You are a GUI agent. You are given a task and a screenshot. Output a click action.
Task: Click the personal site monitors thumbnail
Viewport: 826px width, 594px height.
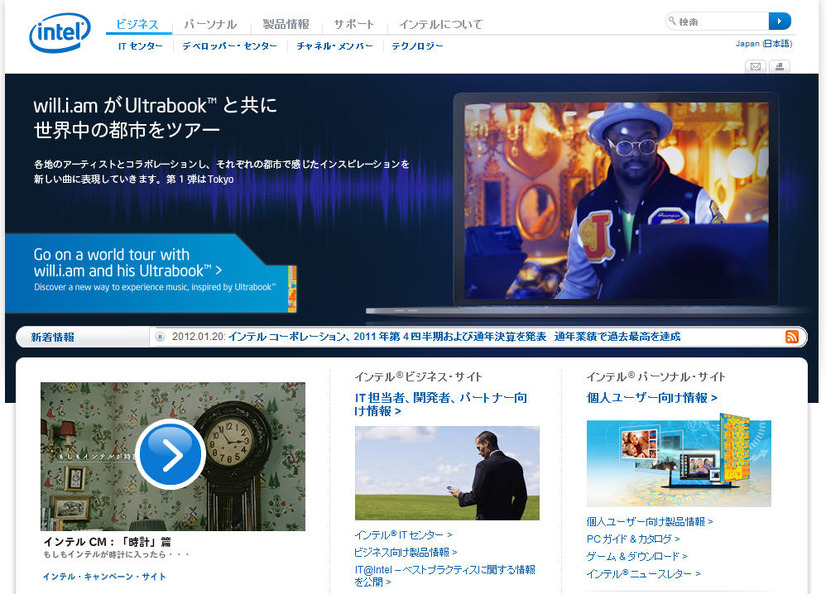pos(679,461)
